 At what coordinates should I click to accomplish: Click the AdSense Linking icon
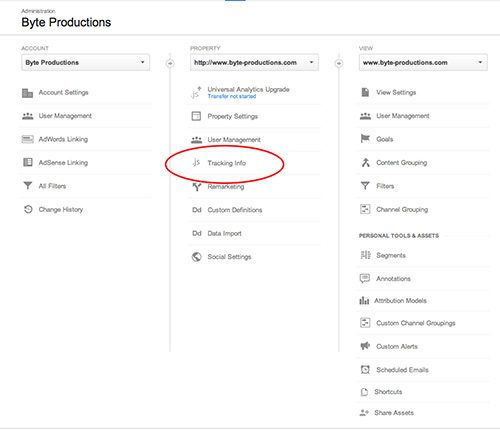coord(27,163)
